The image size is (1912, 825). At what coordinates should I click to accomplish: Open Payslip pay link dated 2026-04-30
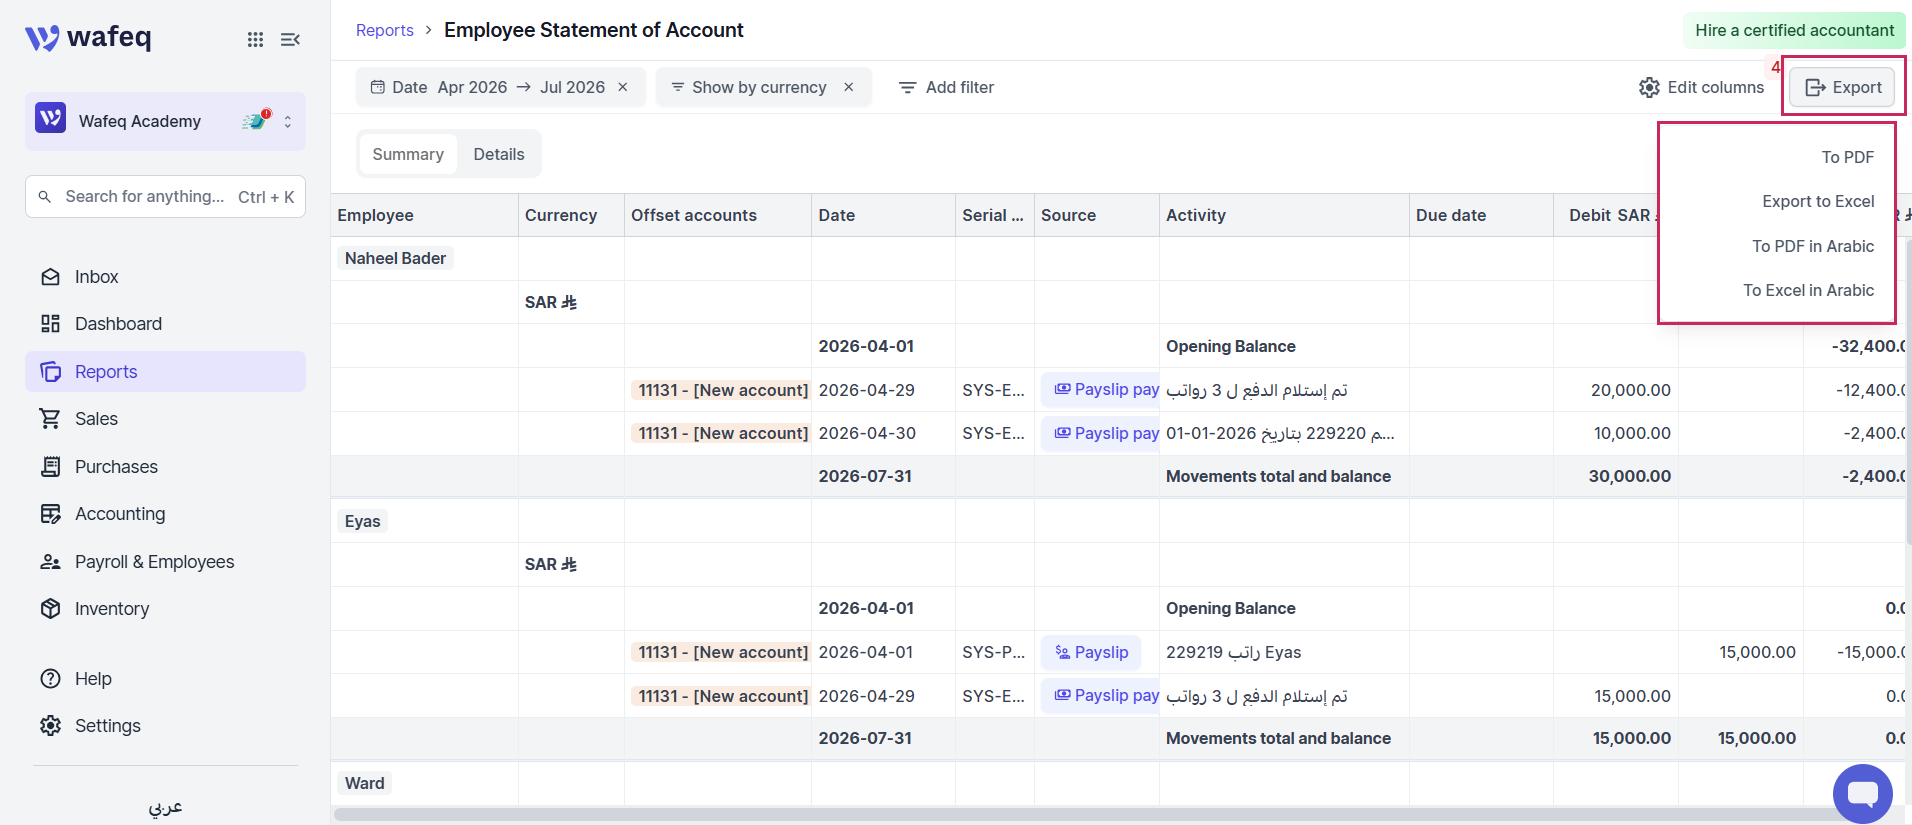click(x=1100, y=433)
